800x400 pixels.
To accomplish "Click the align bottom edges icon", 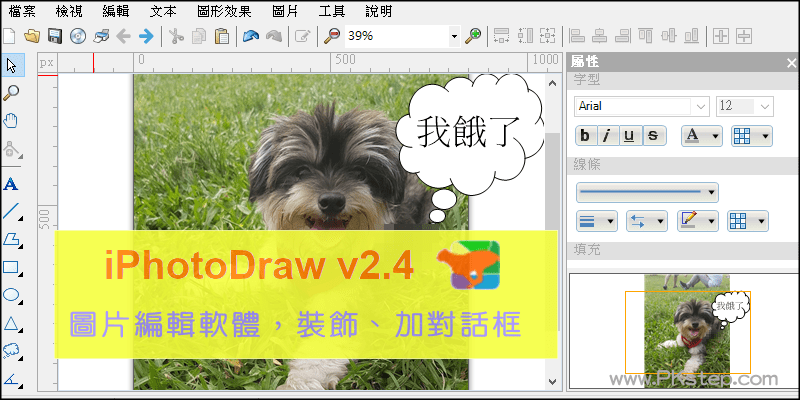I will (x=691, y=36).
